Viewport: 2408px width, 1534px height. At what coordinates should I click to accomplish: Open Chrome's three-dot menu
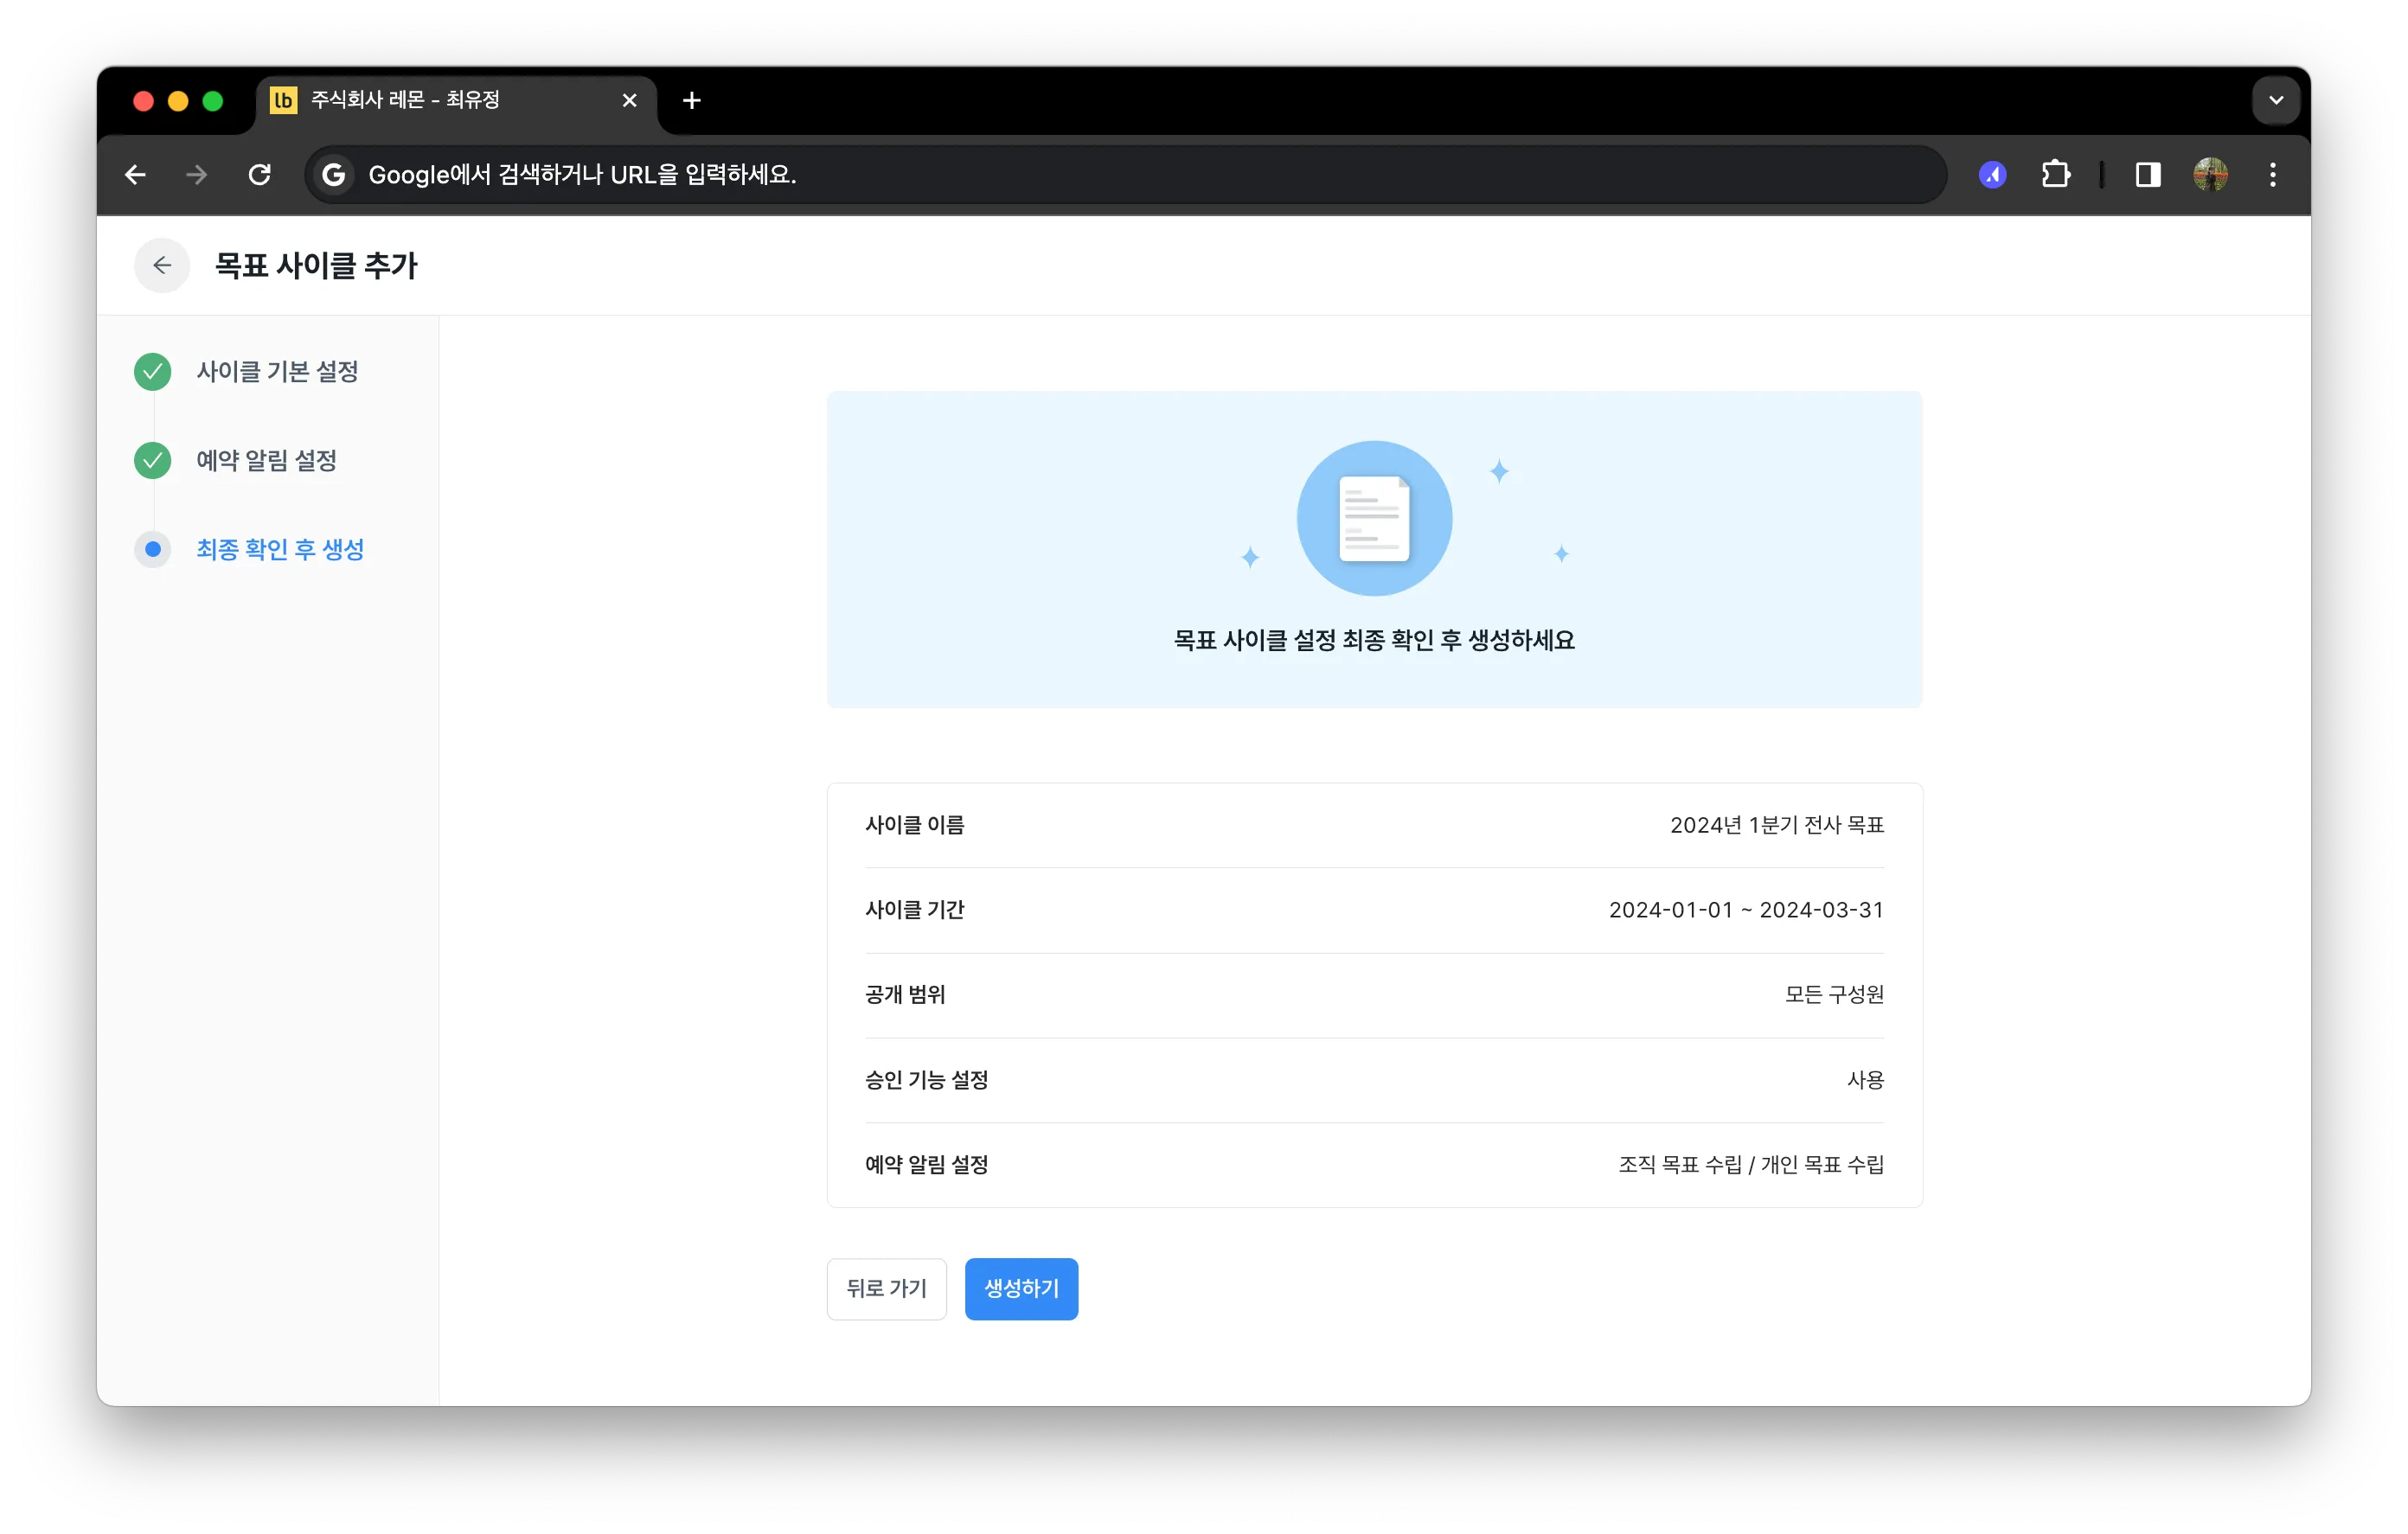point(2273,175)
